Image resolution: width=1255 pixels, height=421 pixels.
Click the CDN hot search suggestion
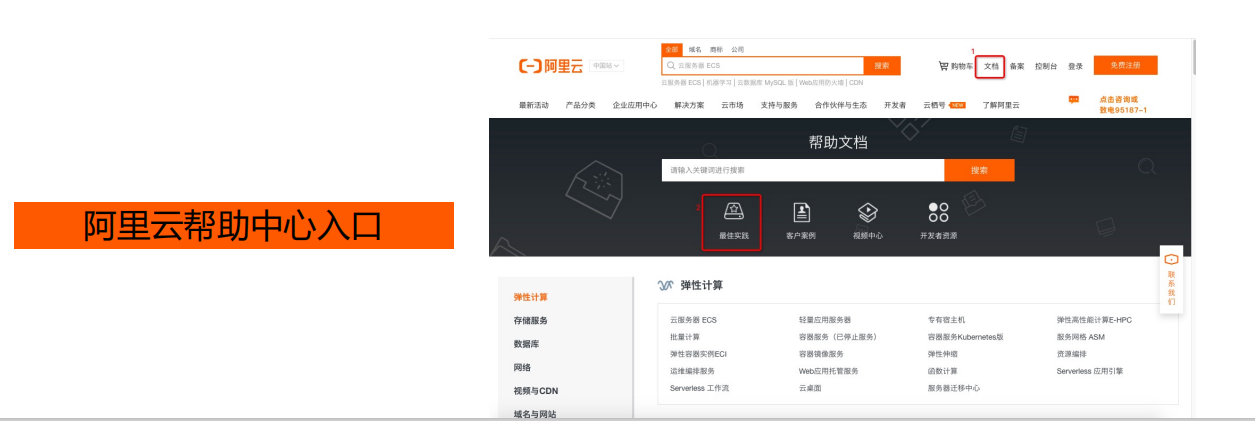coord(856,83)
